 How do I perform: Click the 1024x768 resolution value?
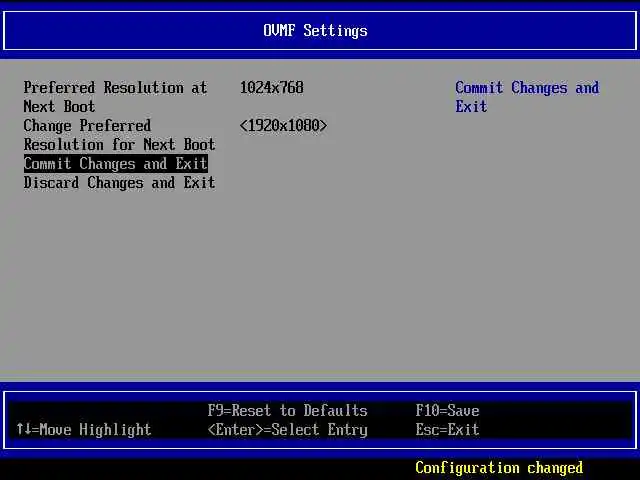271,87
